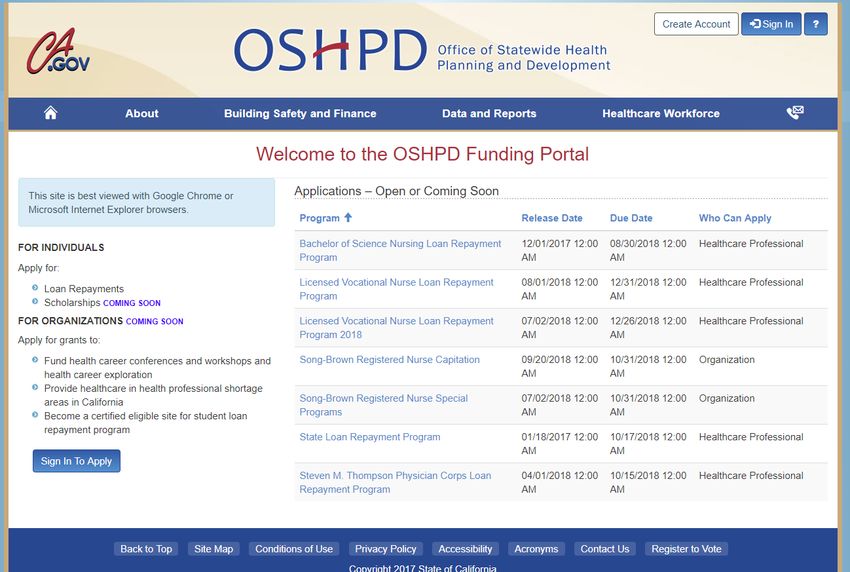The width and height of the screenshot is (850, 572).
Task: Open the contact phone-envelope icon
Action: click(x=795, y=113)
